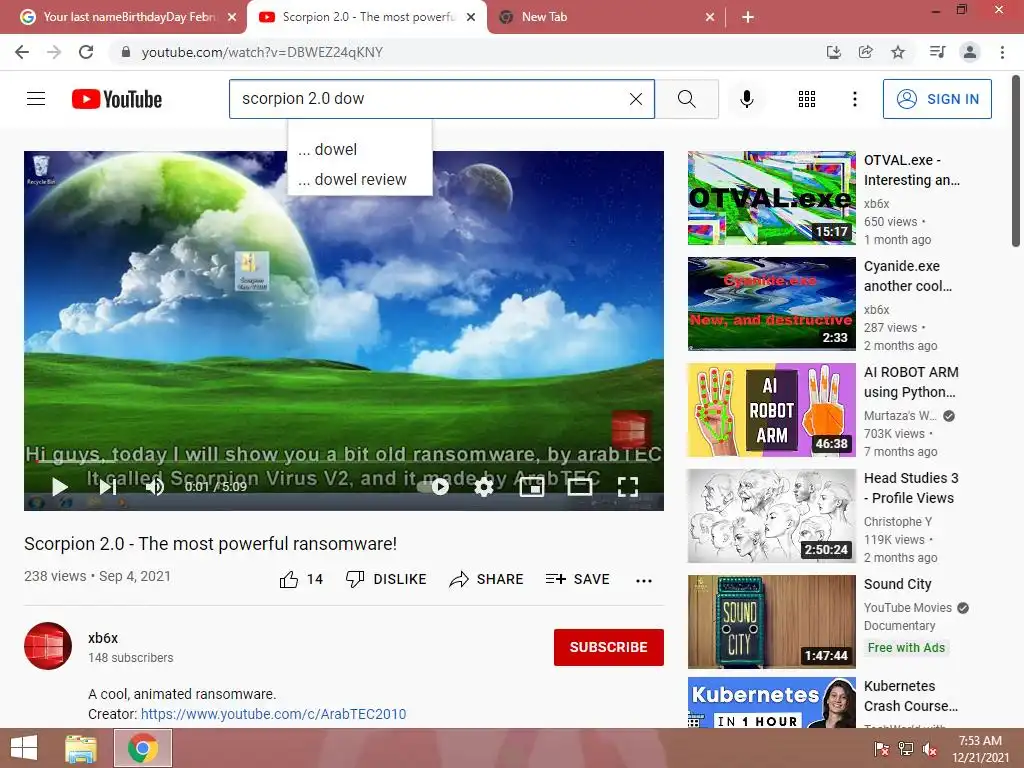Toggle the autoplay switch in player
The width and height of the screenshot is (1024, 768).
[433, 487]
